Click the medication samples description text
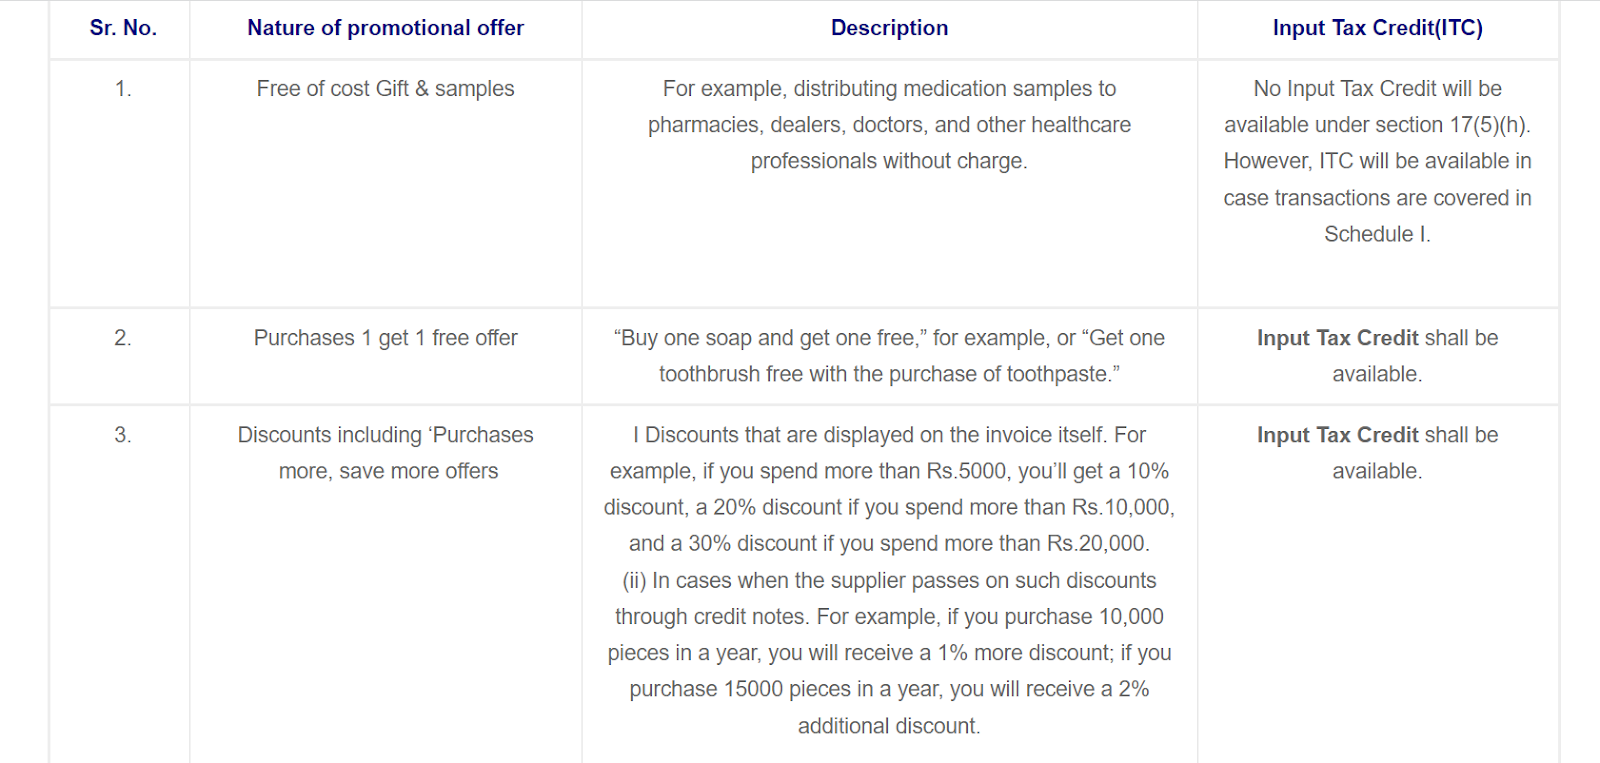Viewport: 1600px width, 763px height. (x=889, y=125)
